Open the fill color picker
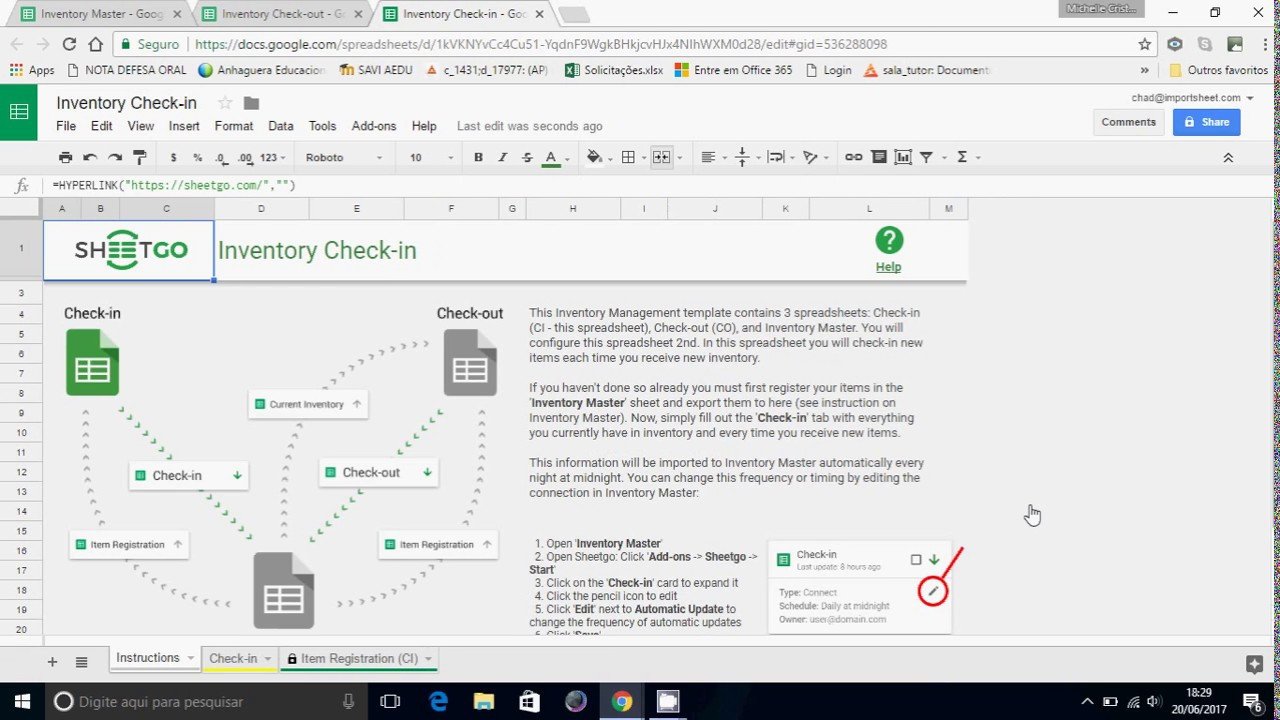The width and height of the screenshot is (1280, 720). pos(594,157)
